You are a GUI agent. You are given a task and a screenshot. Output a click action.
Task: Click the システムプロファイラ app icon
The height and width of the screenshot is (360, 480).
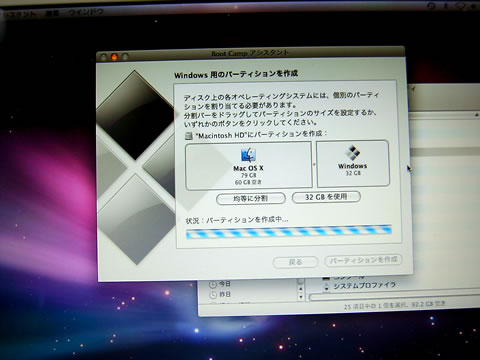tap(327, 286)
